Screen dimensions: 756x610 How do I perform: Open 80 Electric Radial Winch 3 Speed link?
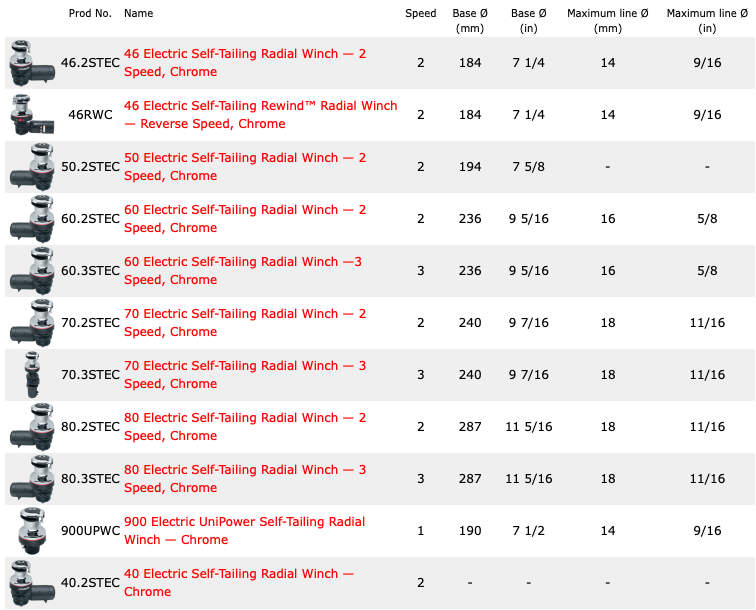[x=245, y=478]
